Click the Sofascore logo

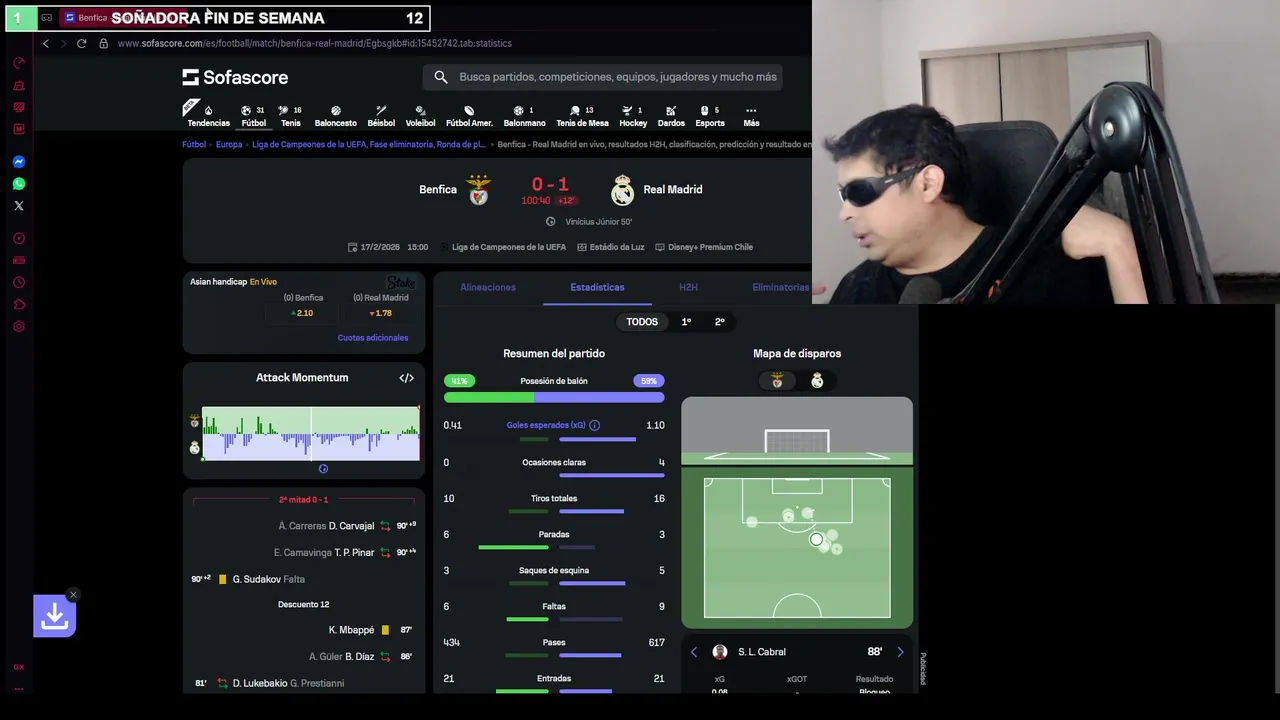[235, 77]
